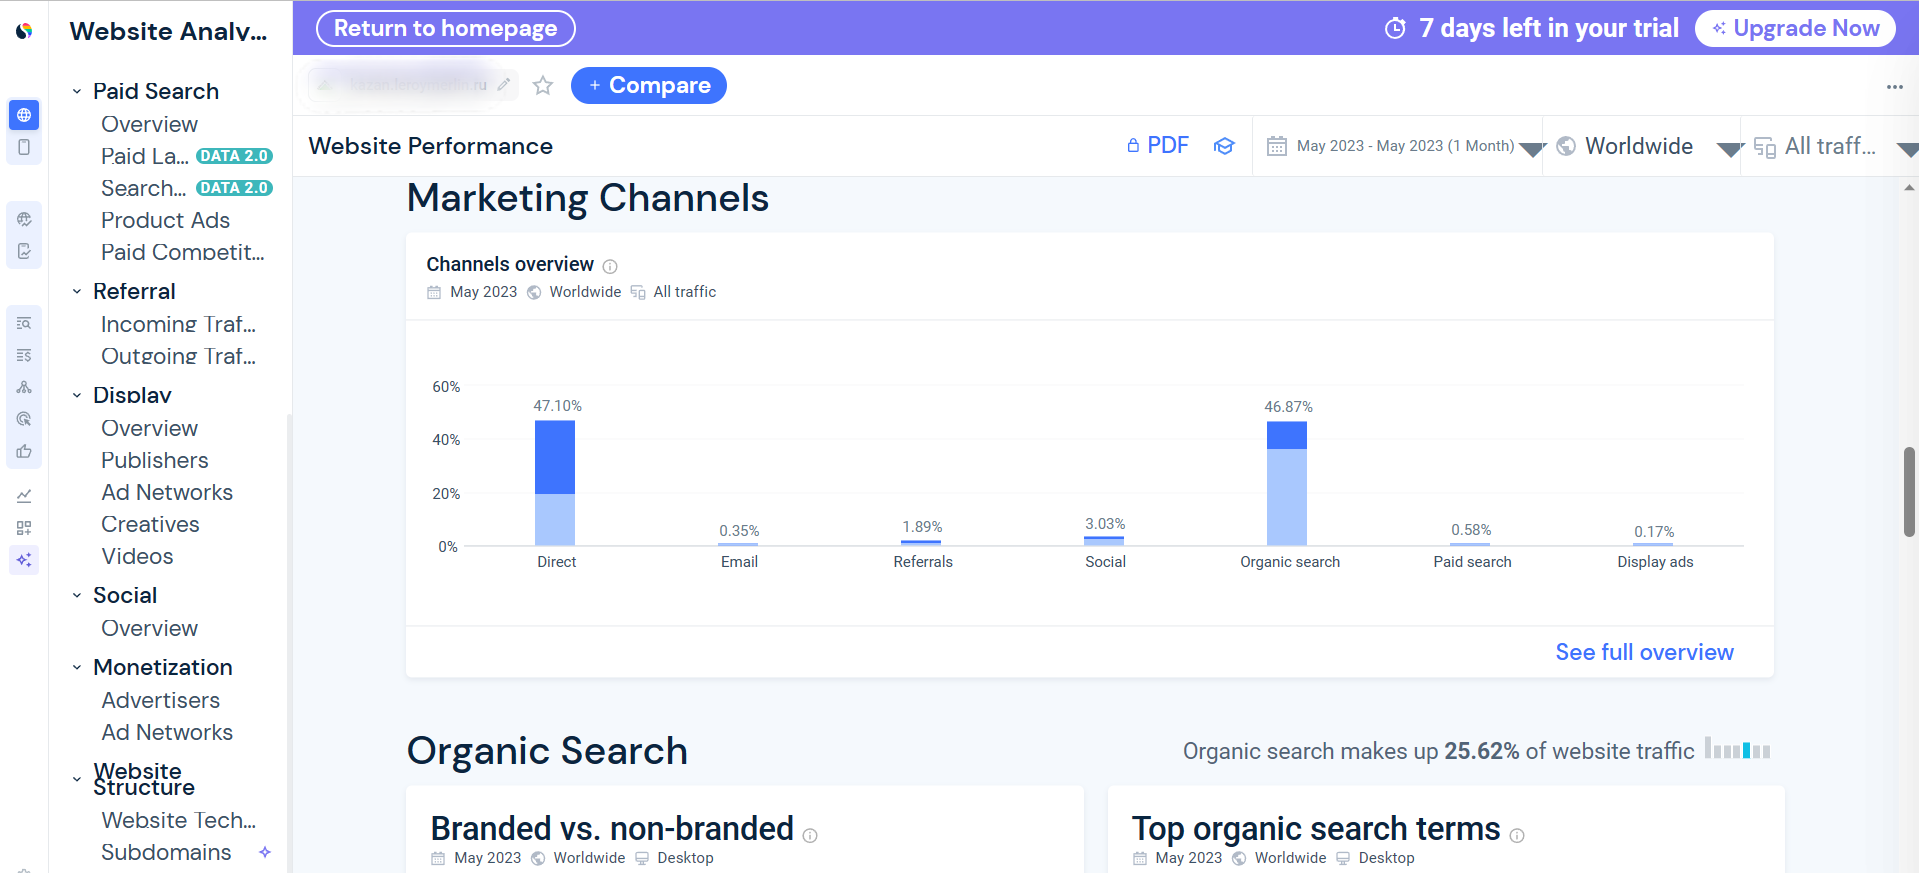
Task: Open the date range dropdown
Action: pyautogui.click(x=1404, y=146)
